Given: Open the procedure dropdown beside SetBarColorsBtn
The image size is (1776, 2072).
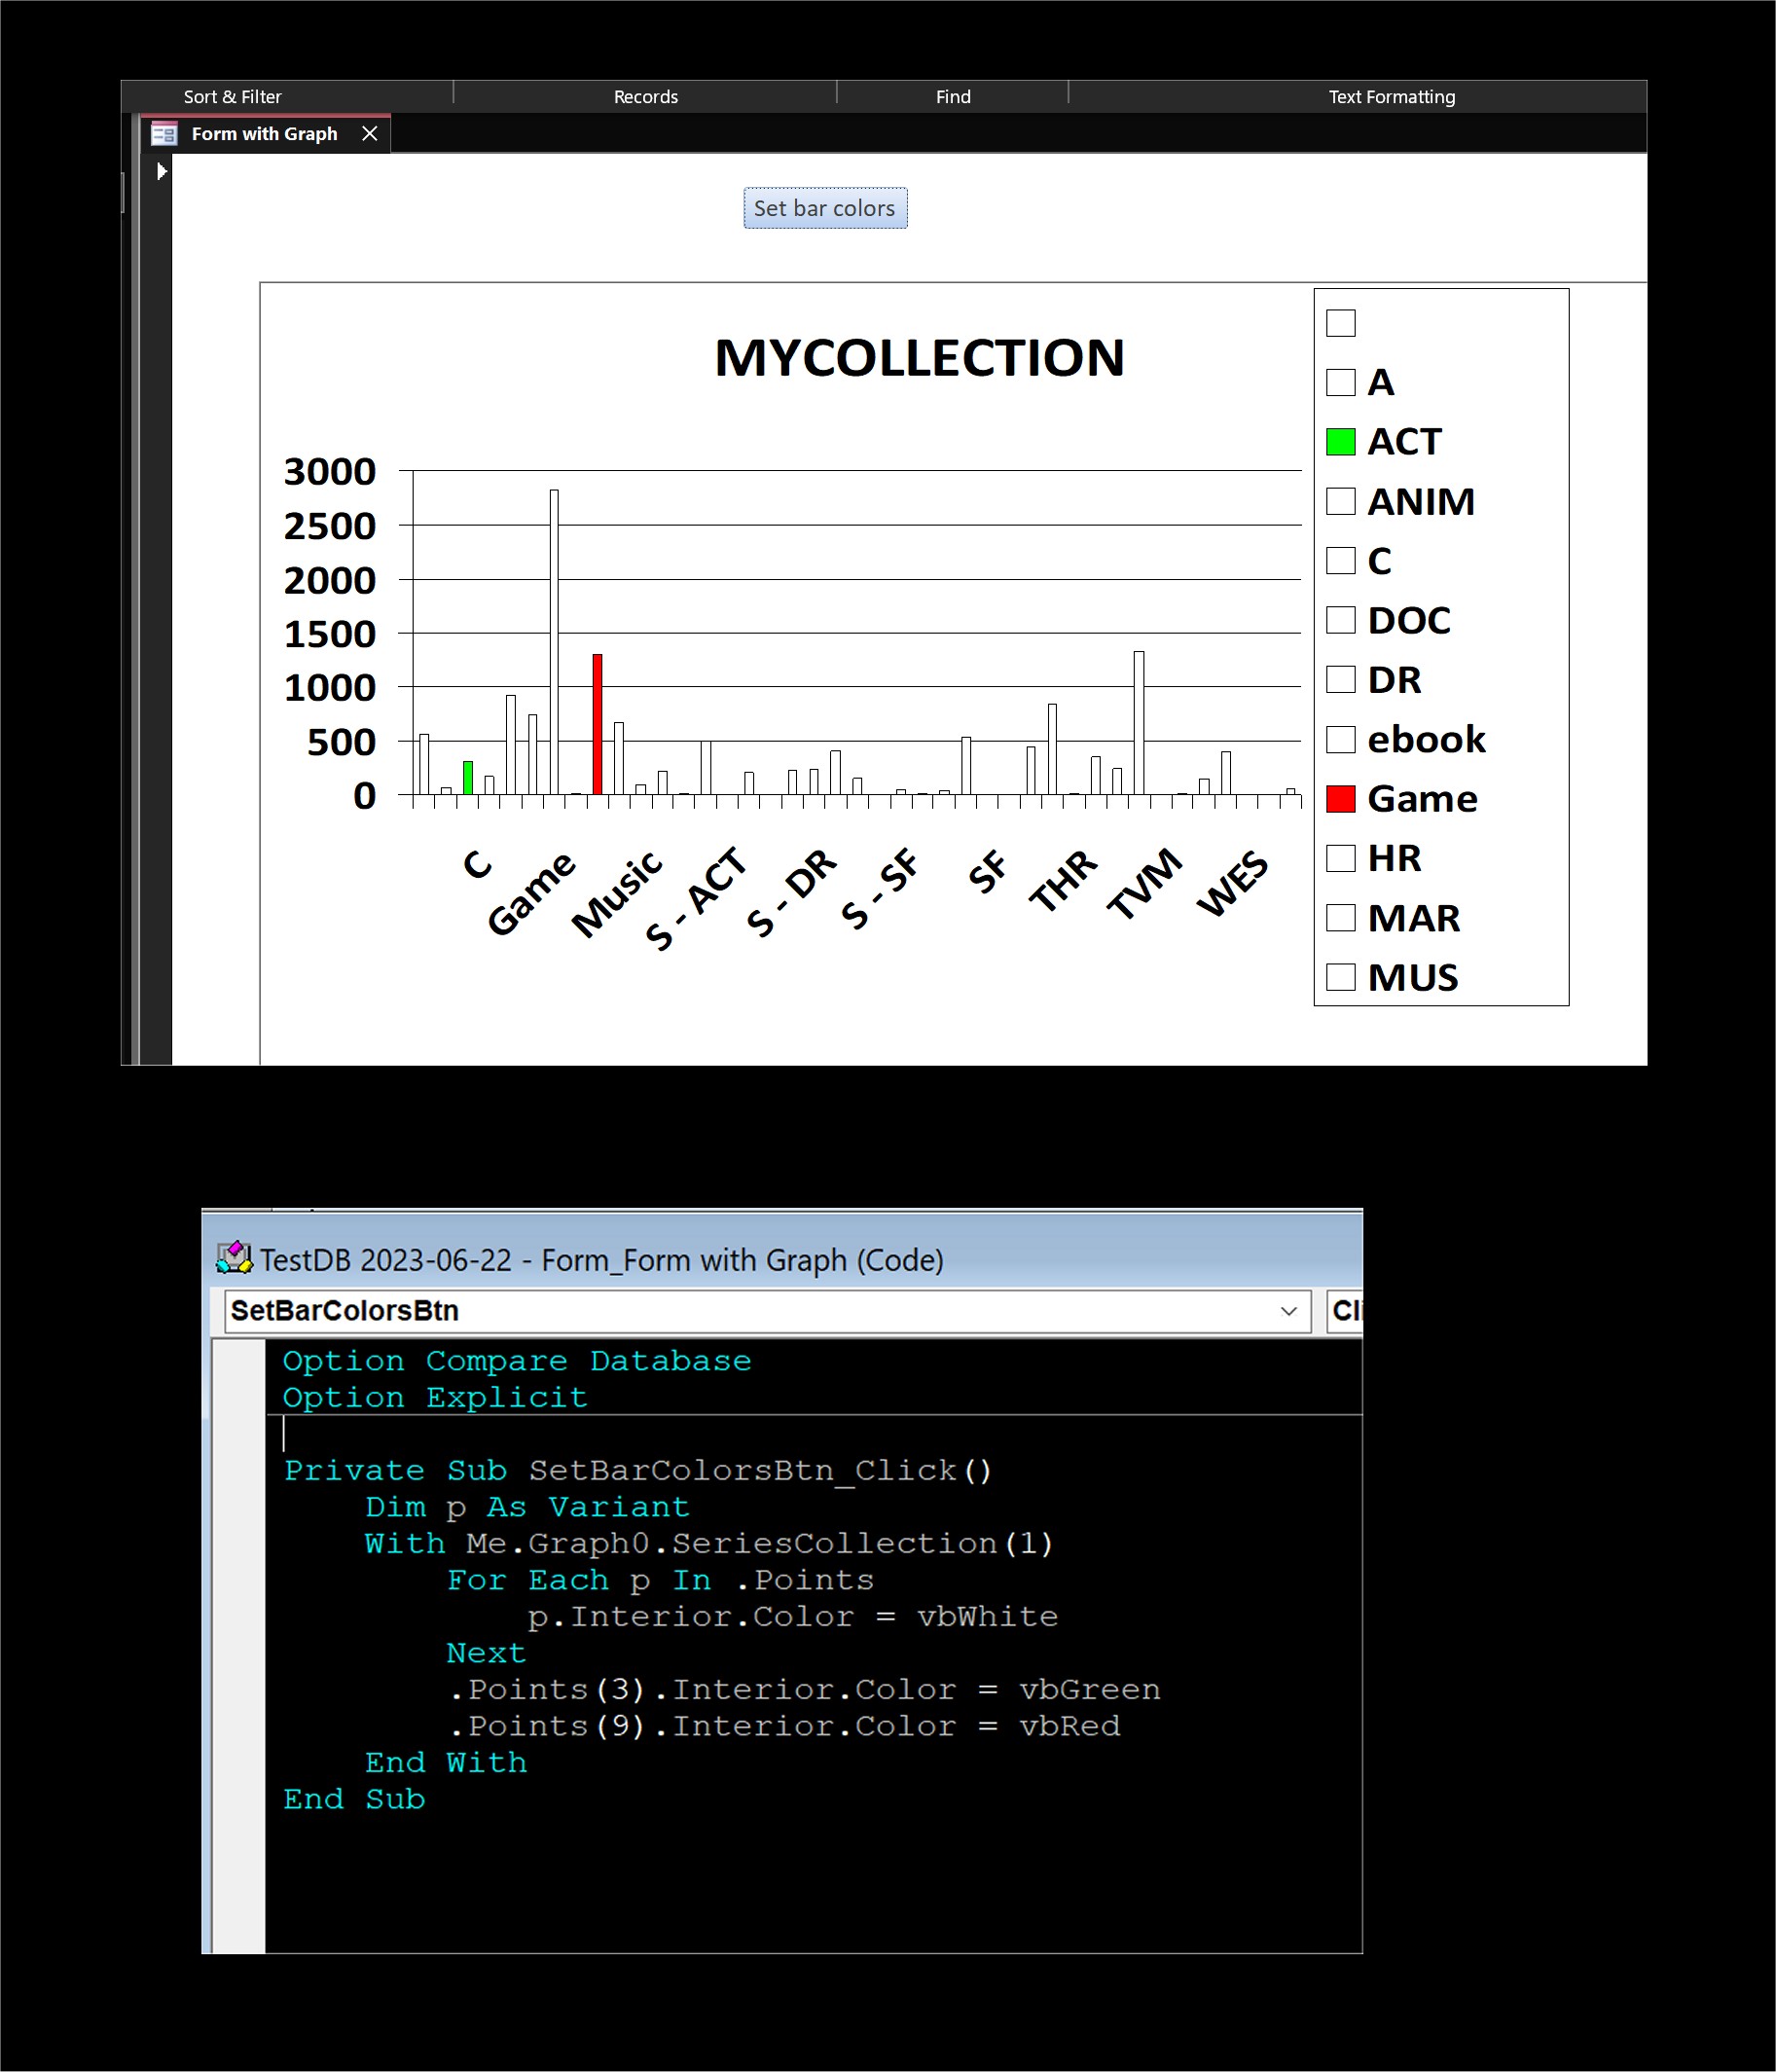Looking at the screenshot, I should click(x=1345, y=1311).
